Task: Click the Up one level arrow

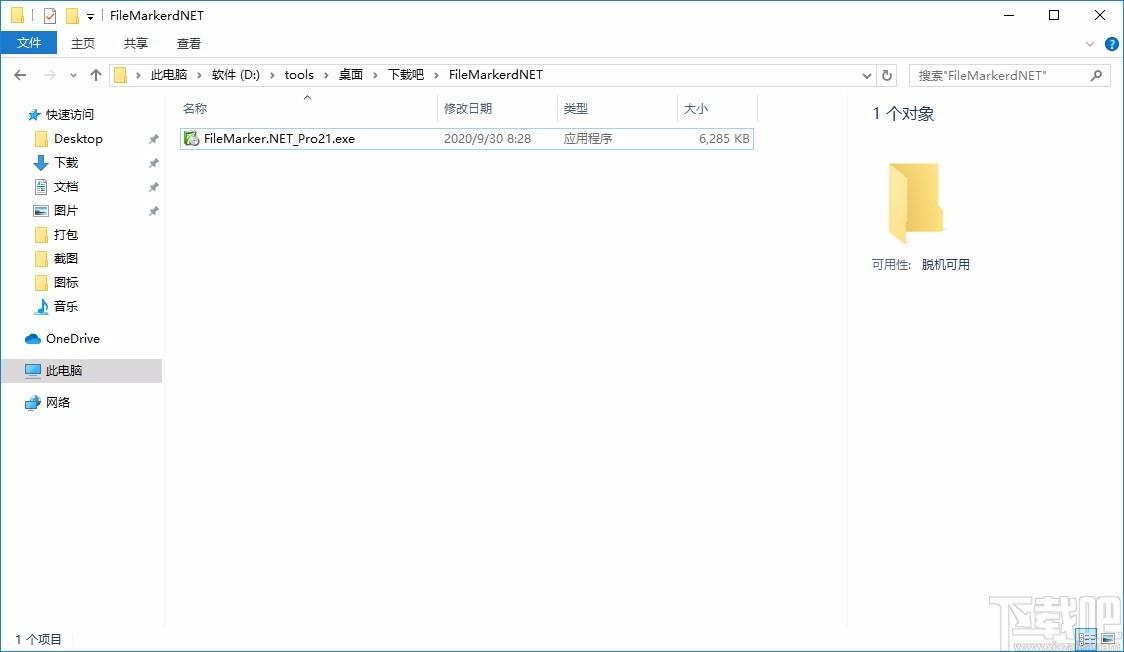Action: click(96, 75)
